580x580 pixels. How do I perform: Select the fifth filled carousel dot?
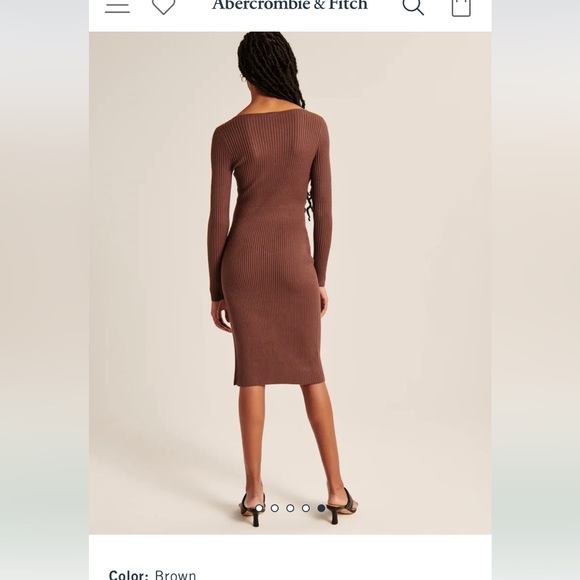pyautogui.click(x=321, y=508)
